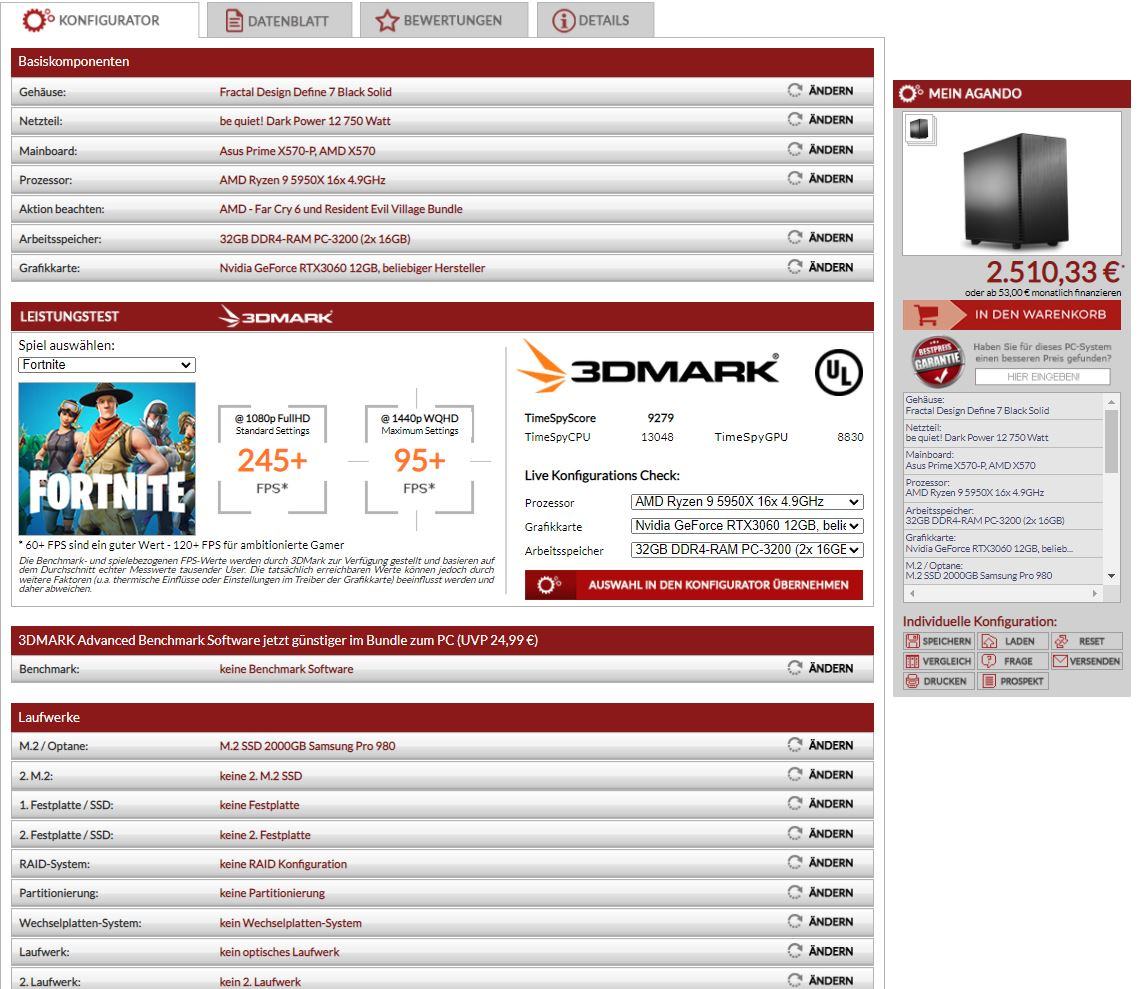This screenshot has height=989, width=1139.
Task: Click the refresh icon next to Netzteil
Action: (x=795, y=119)
